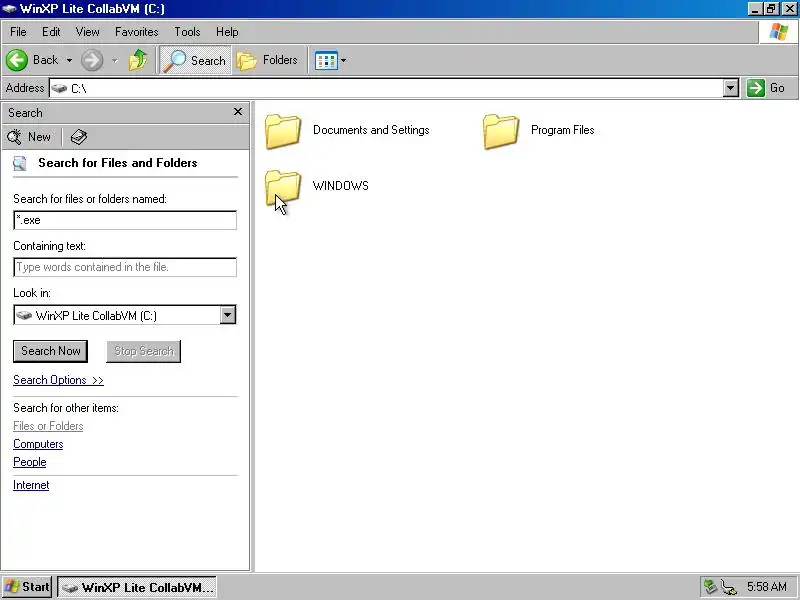Viewport: 800px width, 600px height.
Task: Start a New search
Action: pyautogui.click(x=29, y=137)
